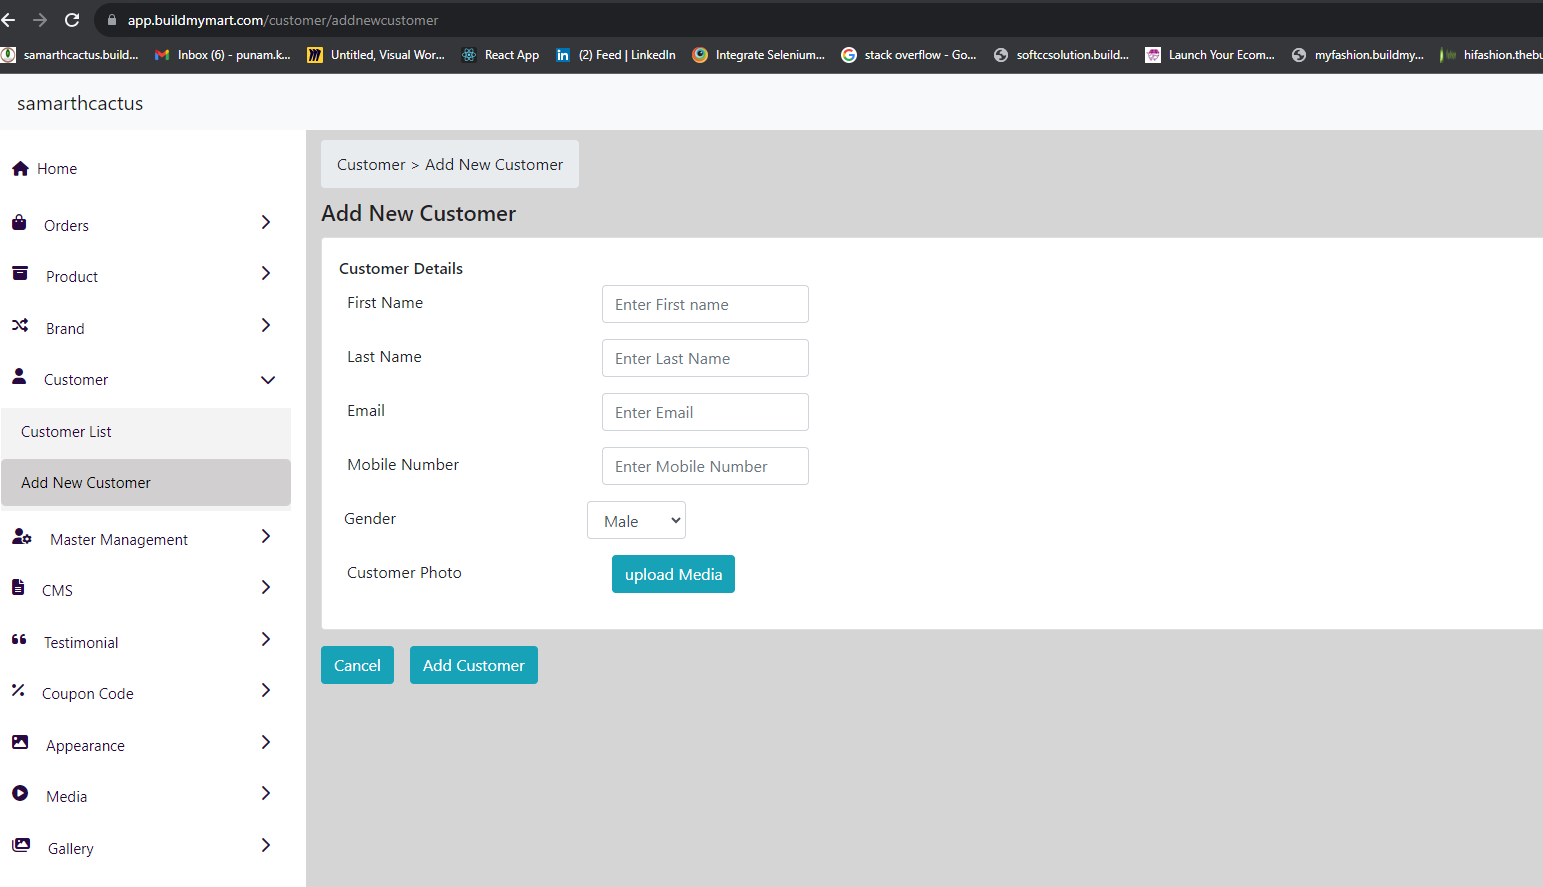The image size is (1543, 887).
Task: Open the Gender dropdown showing Male
Action: click(636, 520)
